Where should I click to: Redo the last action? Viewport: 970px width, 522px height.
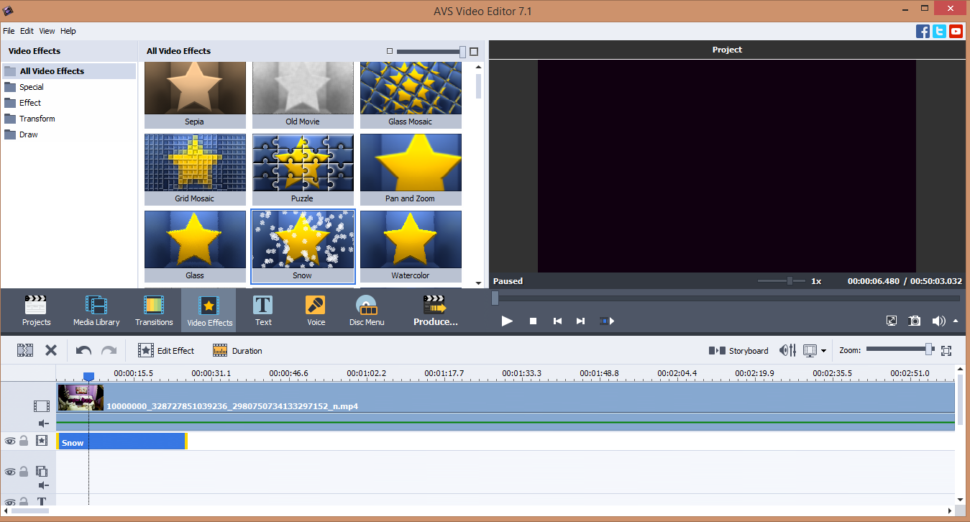109,351
